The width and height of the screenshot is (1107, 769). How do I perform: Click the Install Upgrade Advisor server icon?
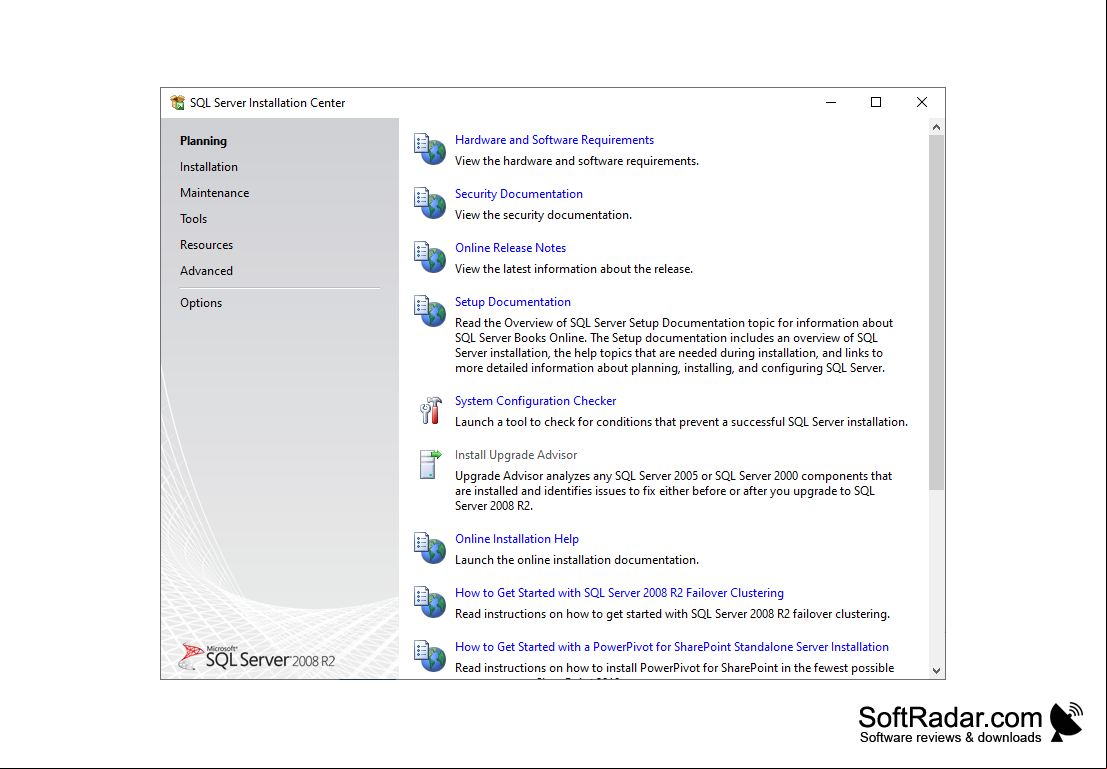tap(429, 464)
